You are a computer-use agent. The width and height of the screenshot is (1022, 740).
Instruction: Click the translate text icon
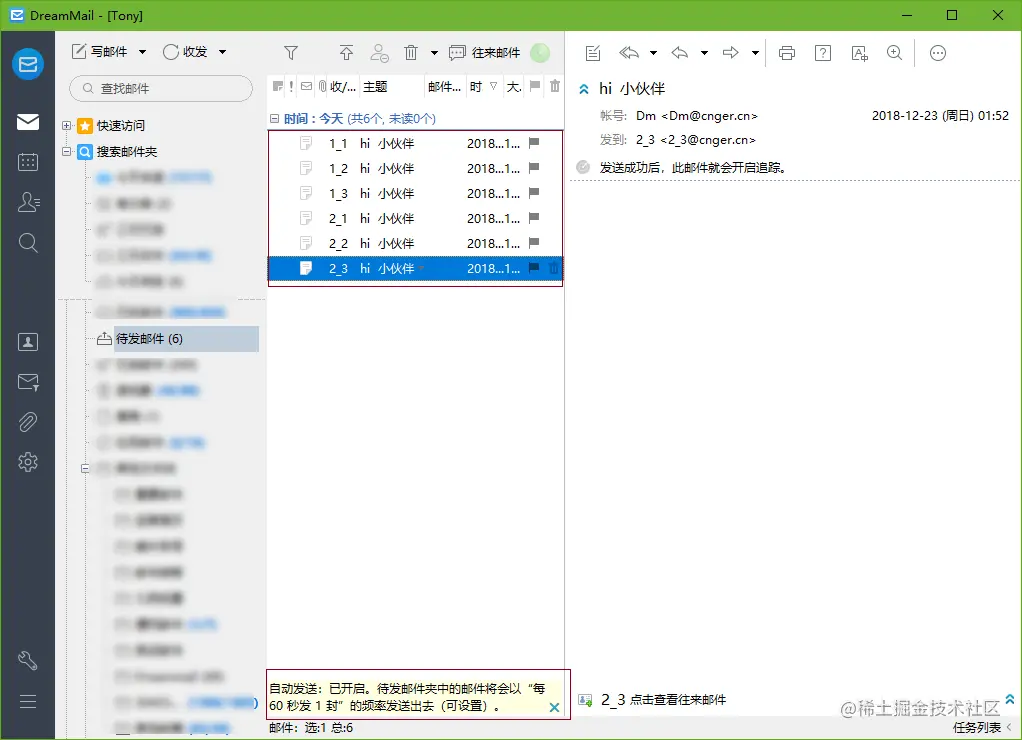tap(860, 53)
